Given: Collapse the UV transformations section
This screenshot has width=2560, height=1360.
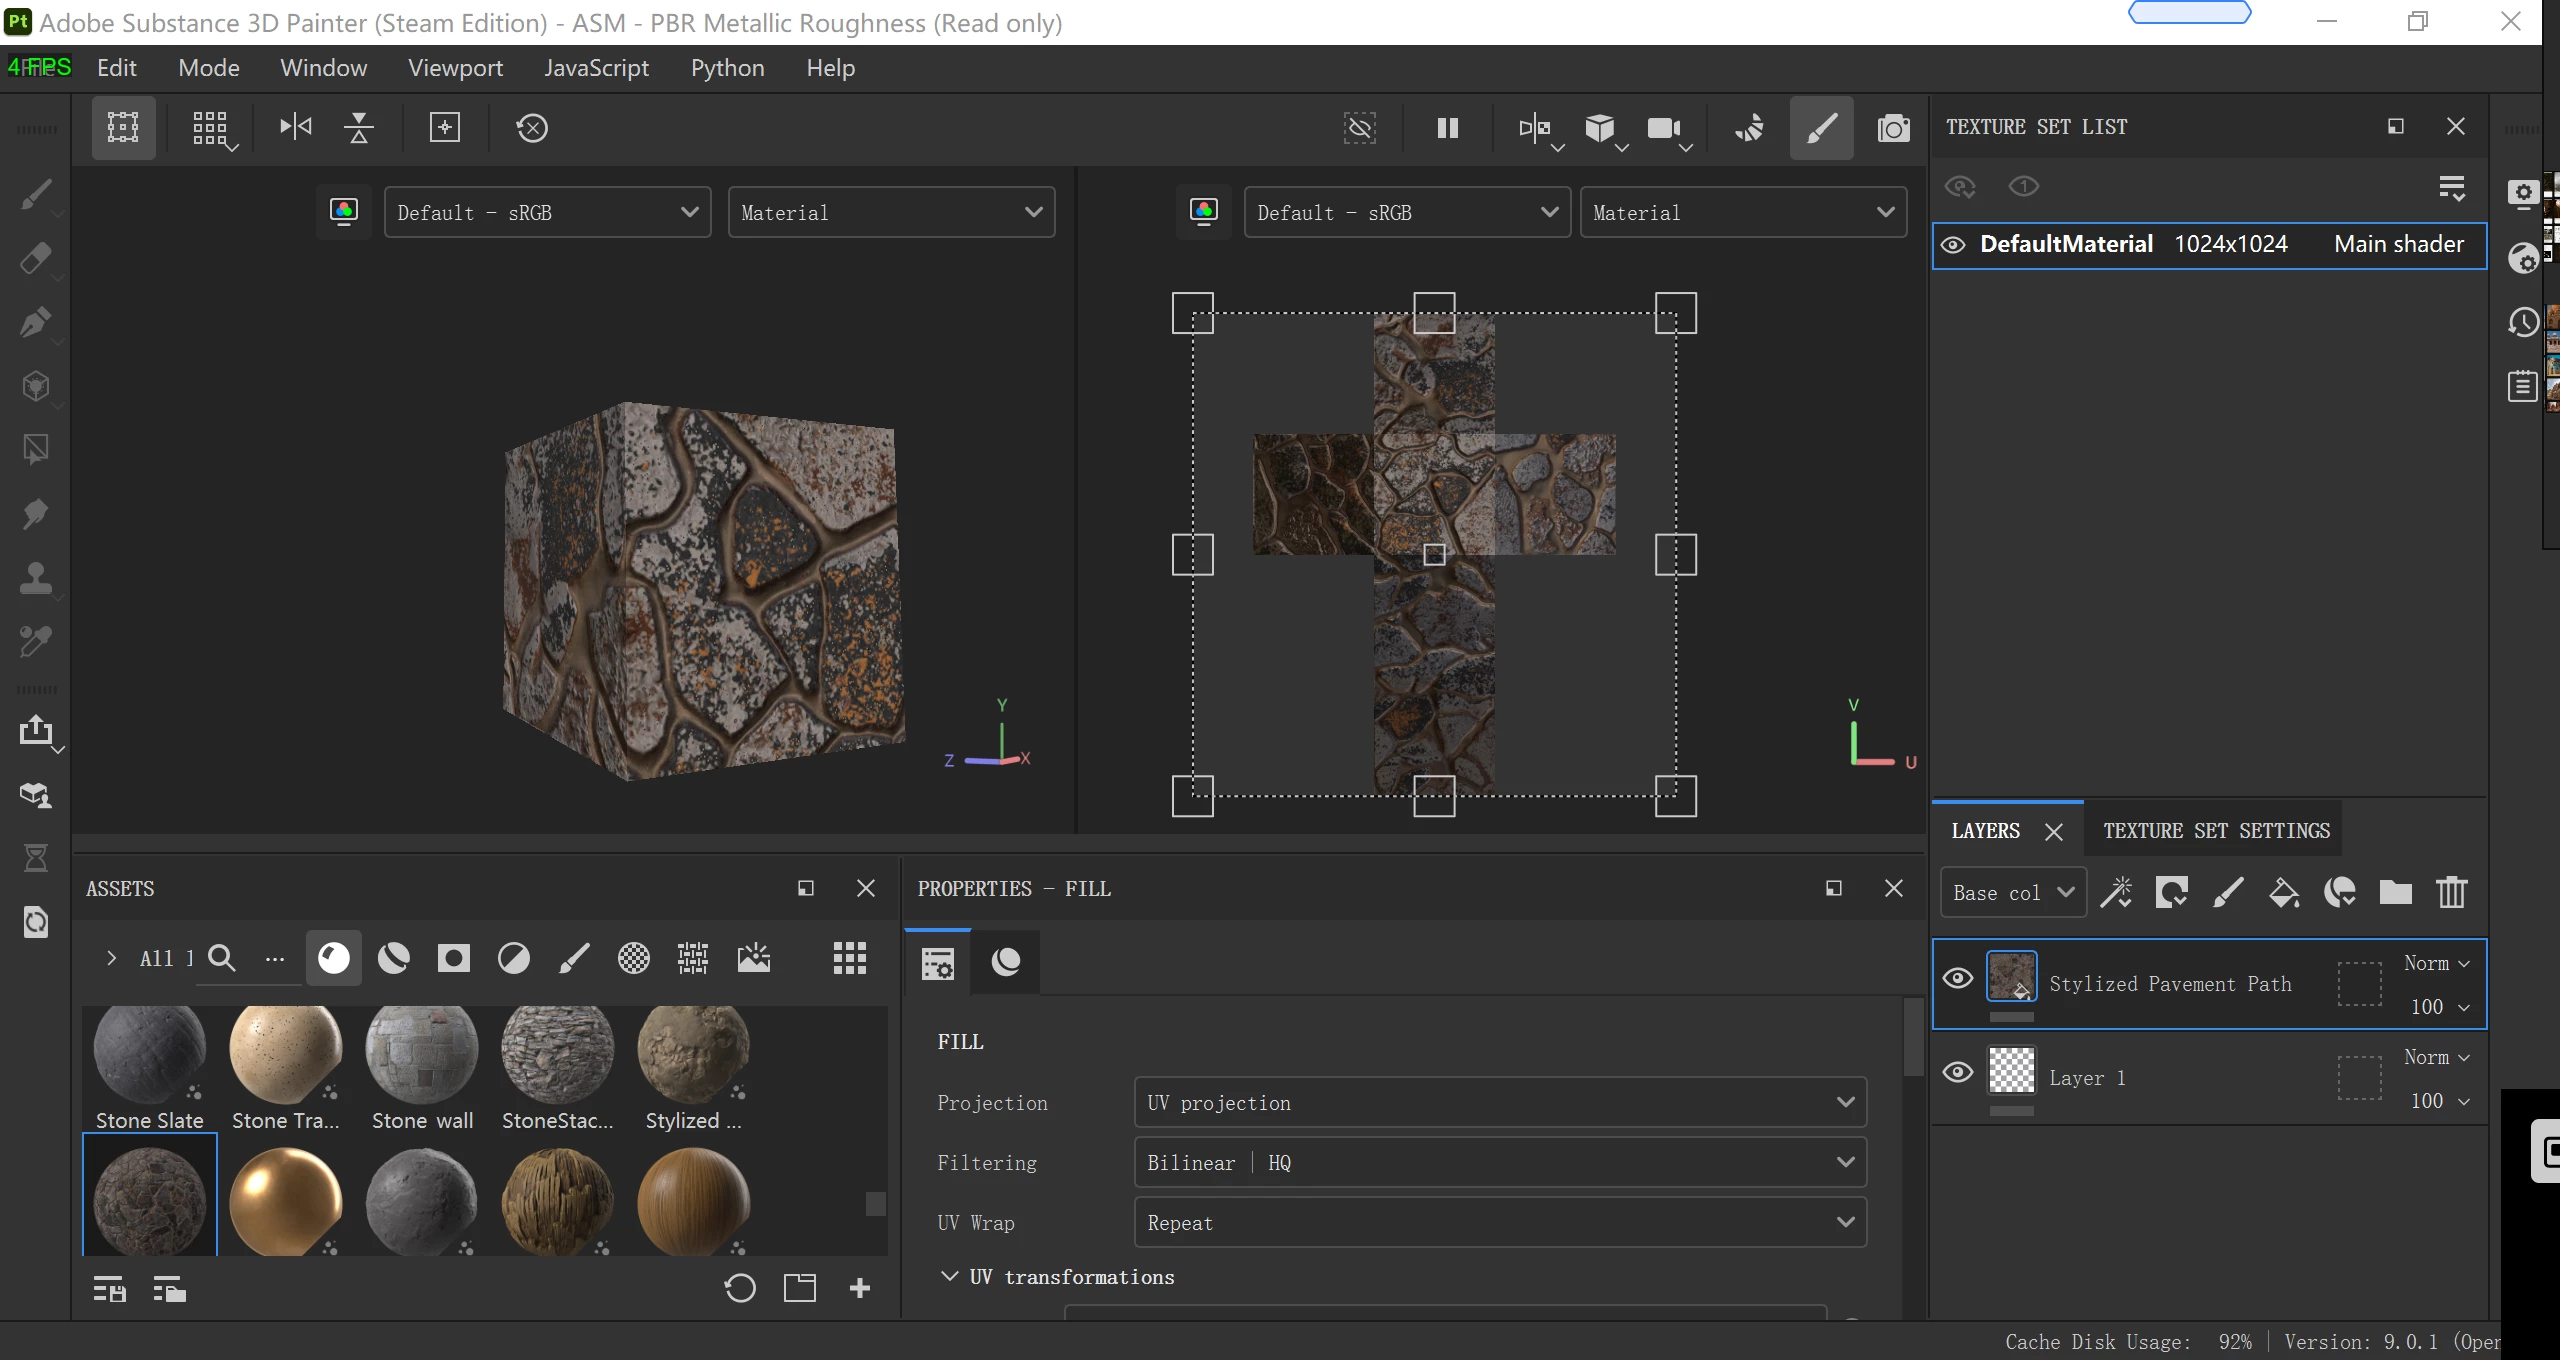Looking at the screenshot, I should pos(950,1276).
